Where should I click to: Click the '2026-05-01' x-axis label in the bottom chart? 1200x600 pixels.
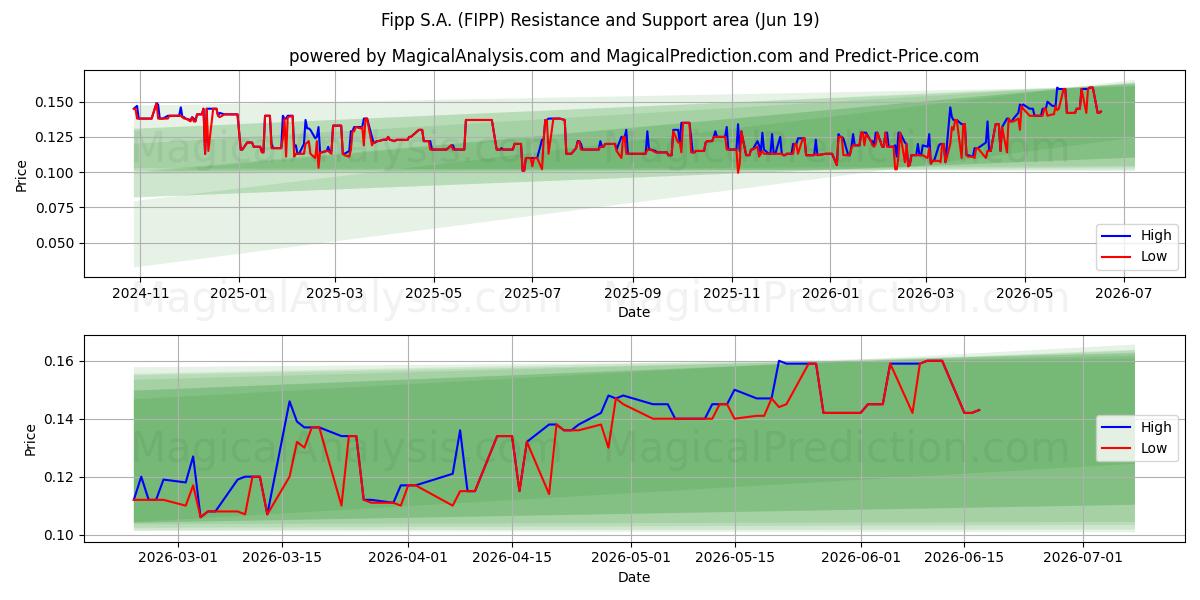point(631,558)
